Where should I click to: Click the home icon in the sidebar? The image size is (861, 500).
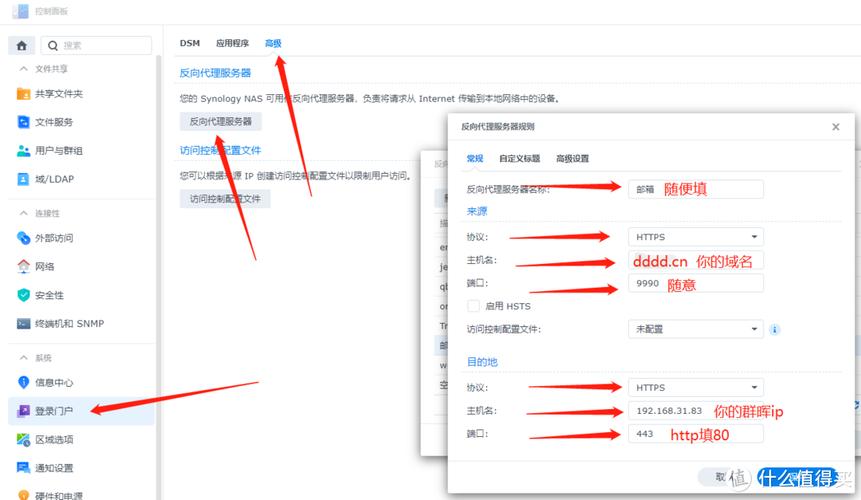coord(21,45)
